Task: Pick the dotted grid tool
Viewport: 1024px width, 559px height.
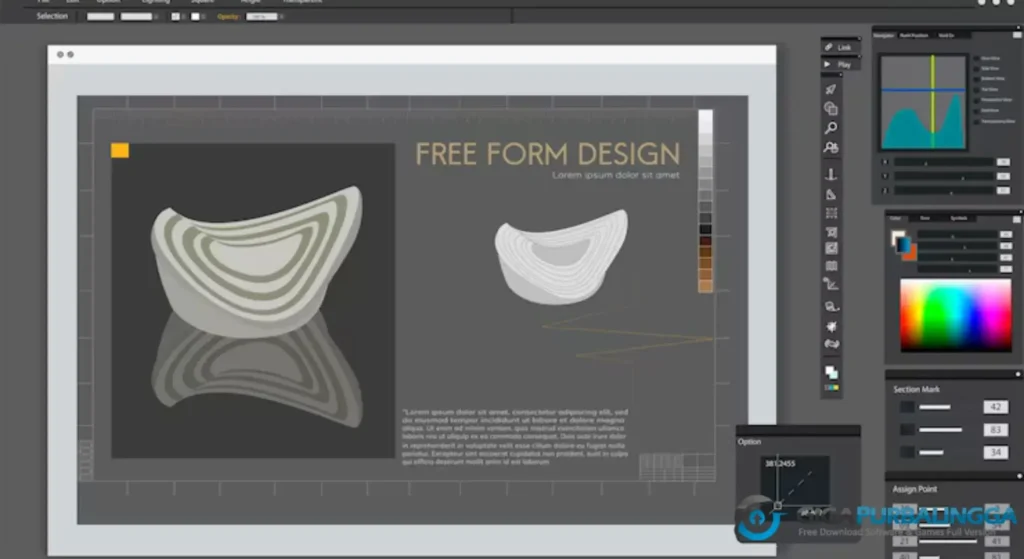Action: point(831,213)
